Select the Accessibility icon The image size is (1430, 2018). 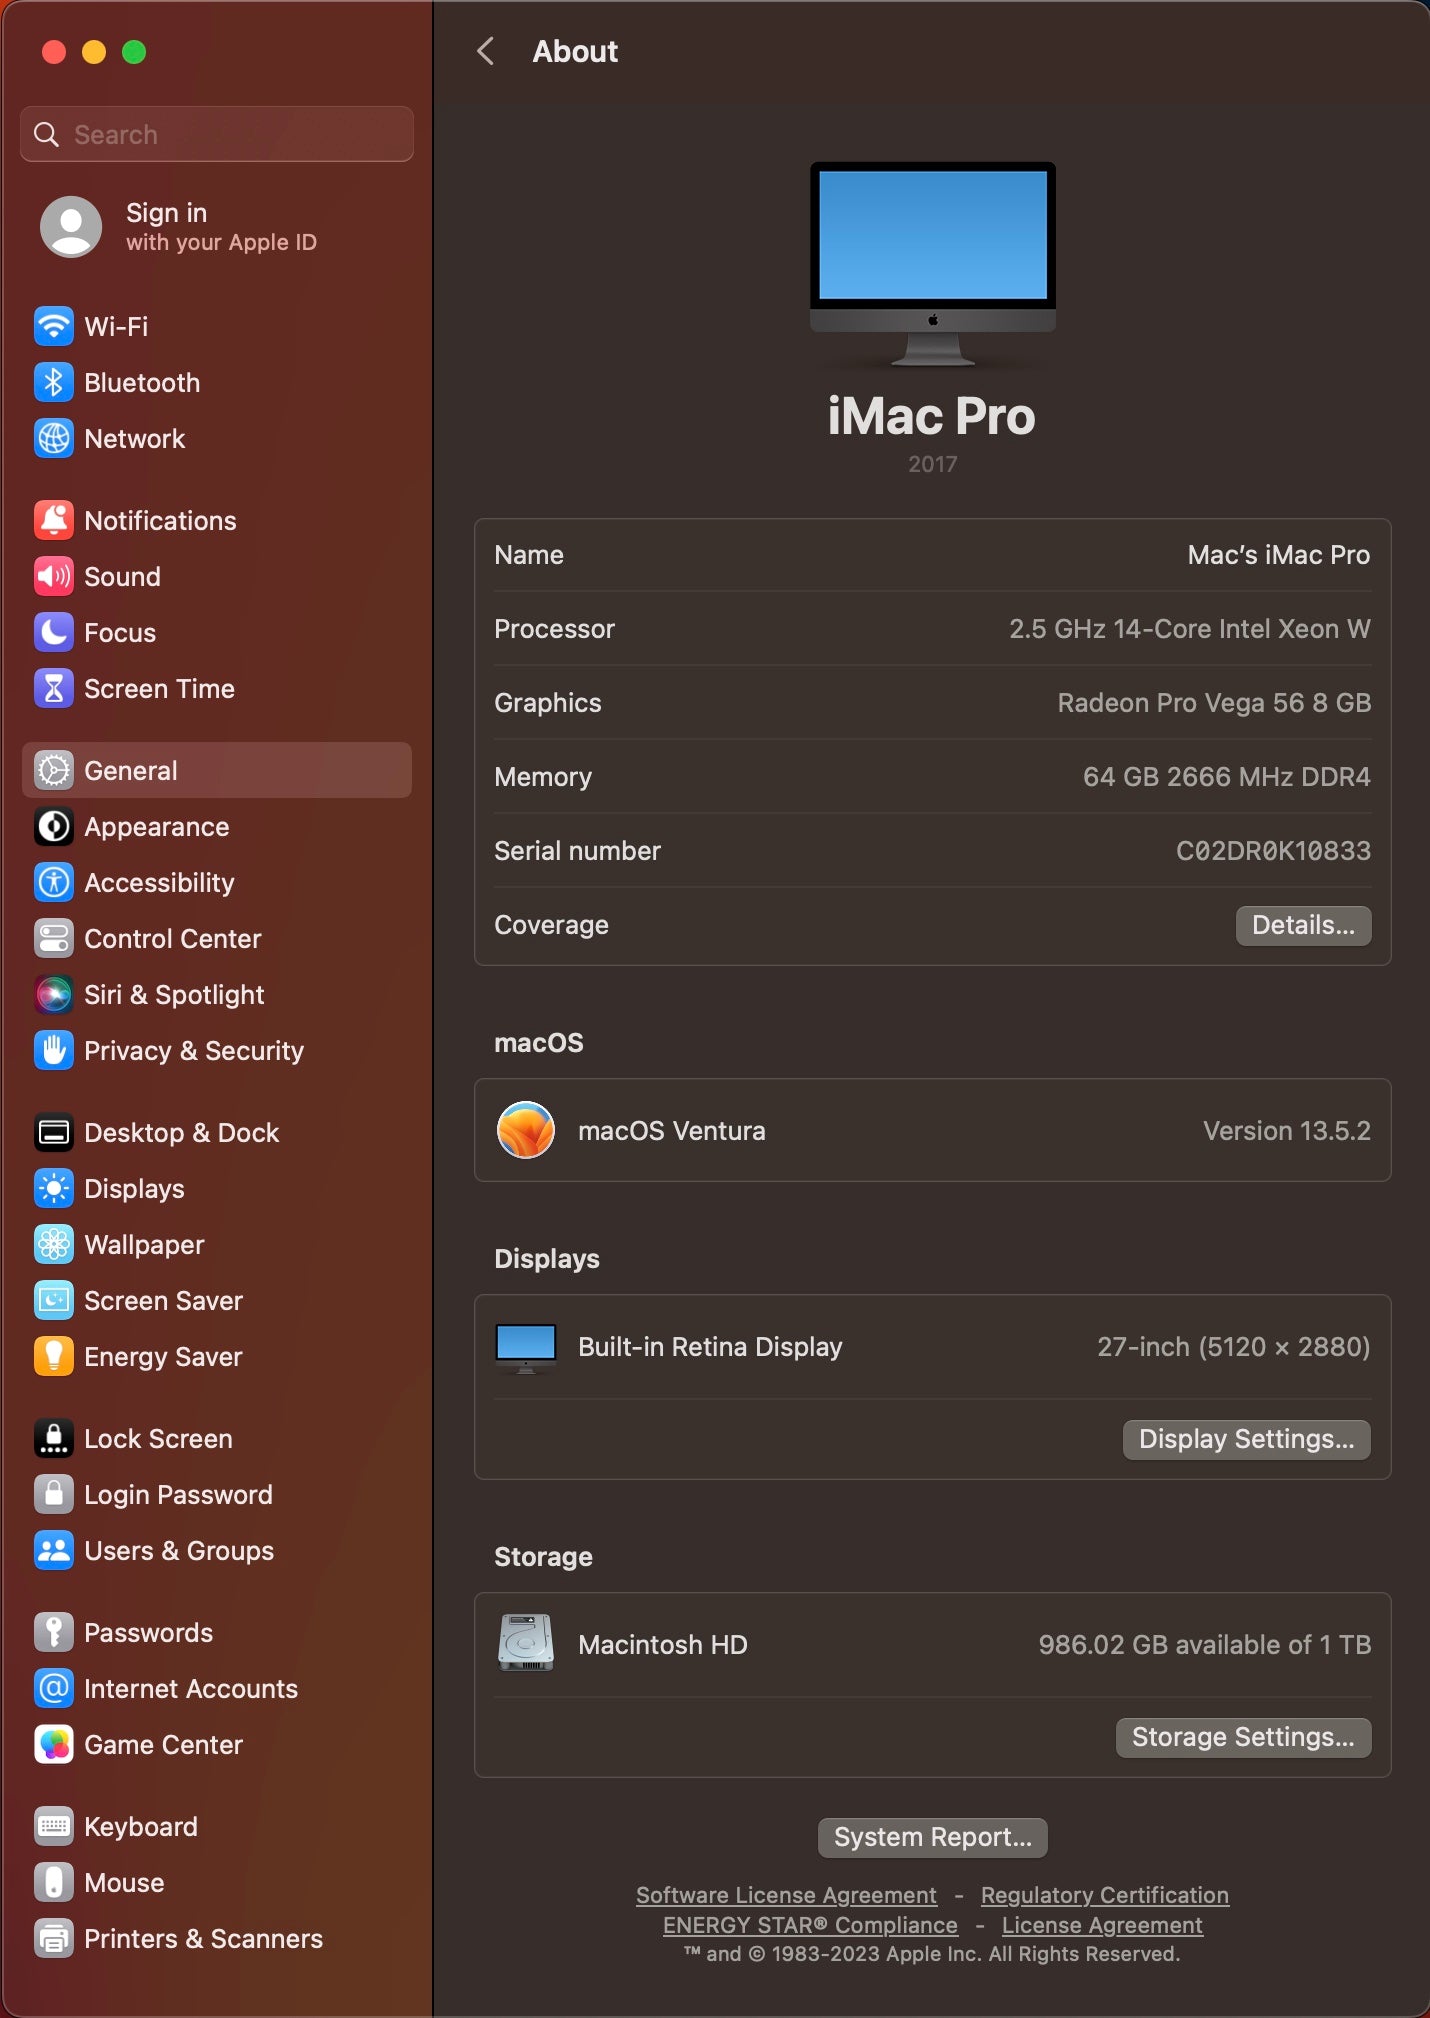click(x=53, y=882)
